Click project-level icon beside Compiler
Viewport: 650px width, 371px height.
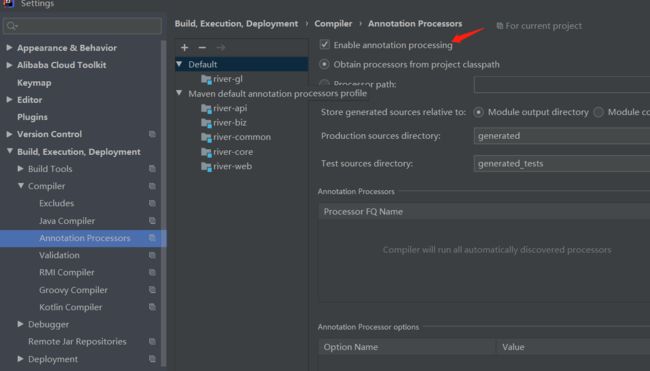click(152, 186)
